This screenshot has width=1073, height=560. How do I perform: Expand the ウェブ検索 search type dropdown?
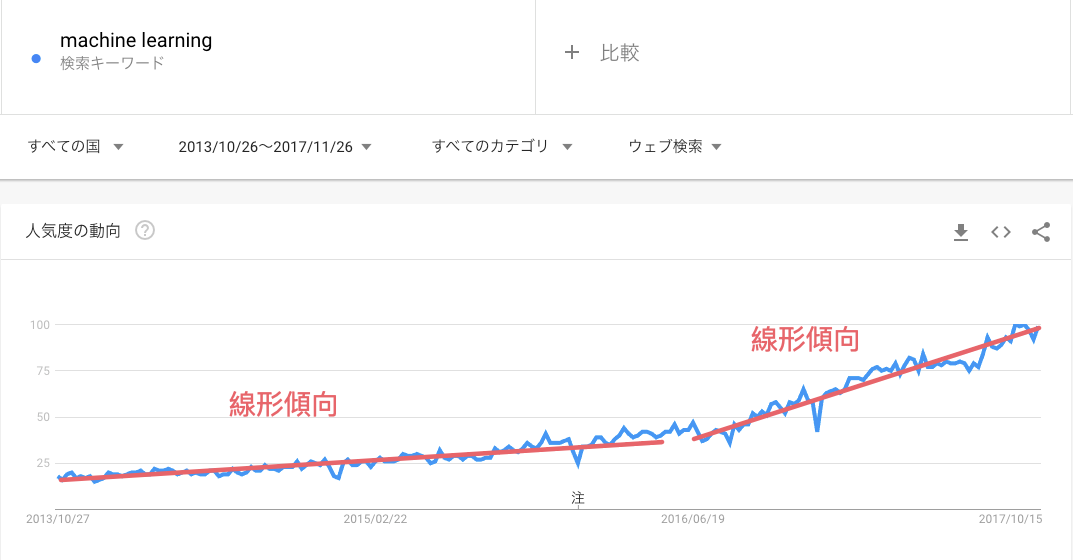click(x=675, y=146)
